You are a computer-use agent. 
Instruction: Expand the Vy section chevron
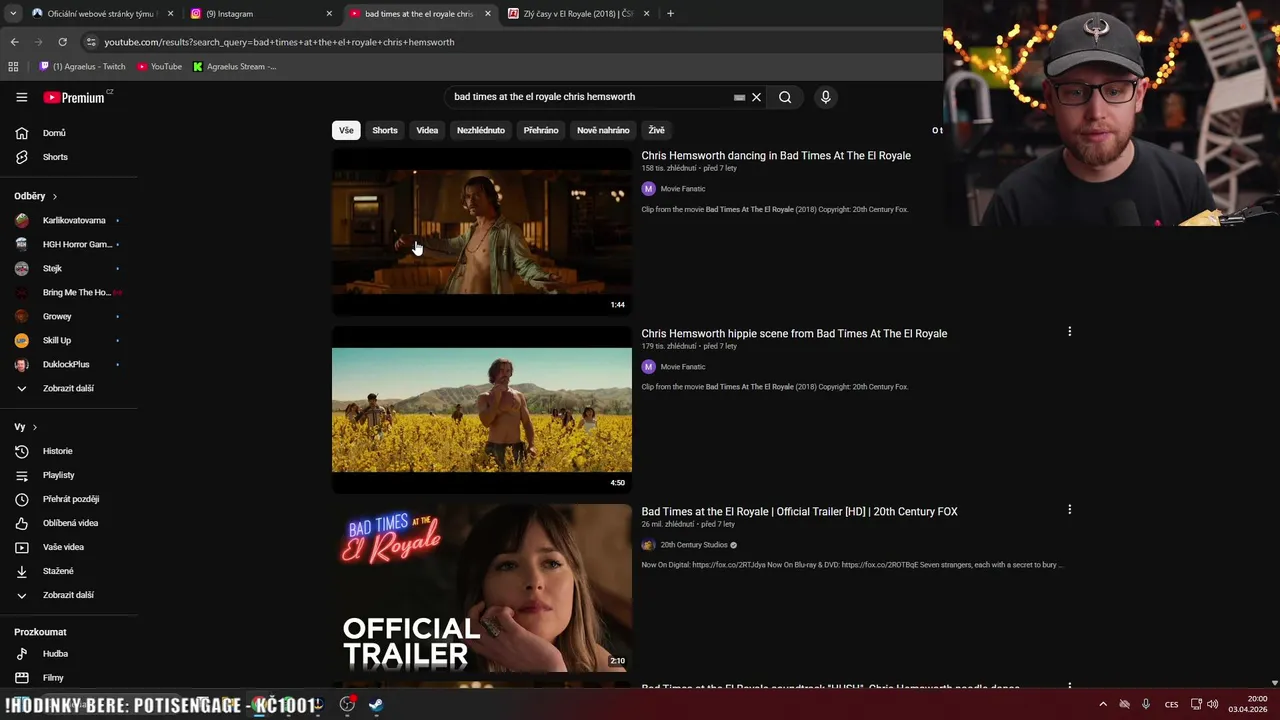[x=35, y=427]
